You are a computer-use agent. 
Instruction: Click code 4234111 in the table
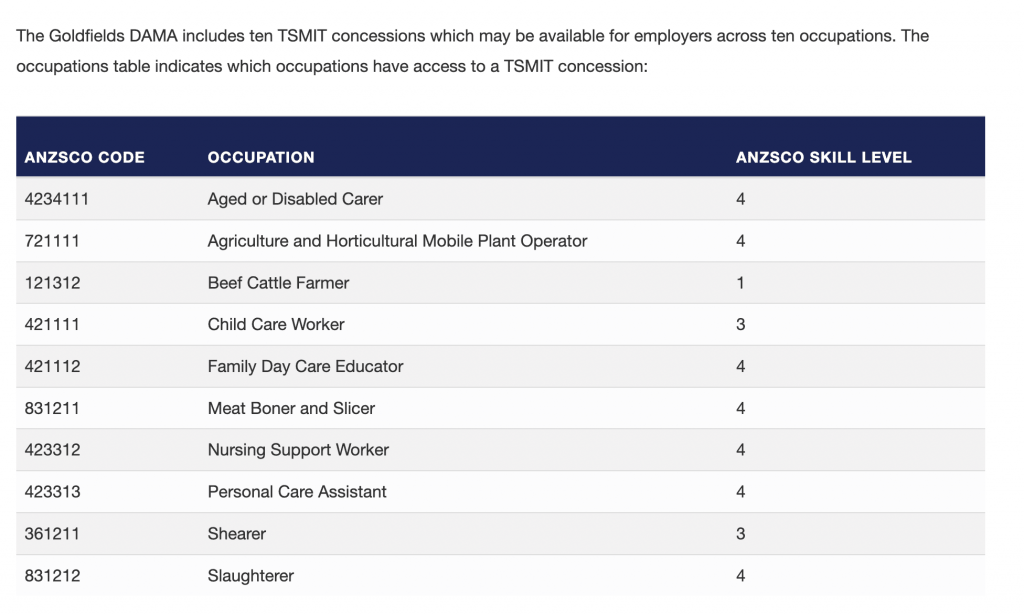(x=57, y=199)
